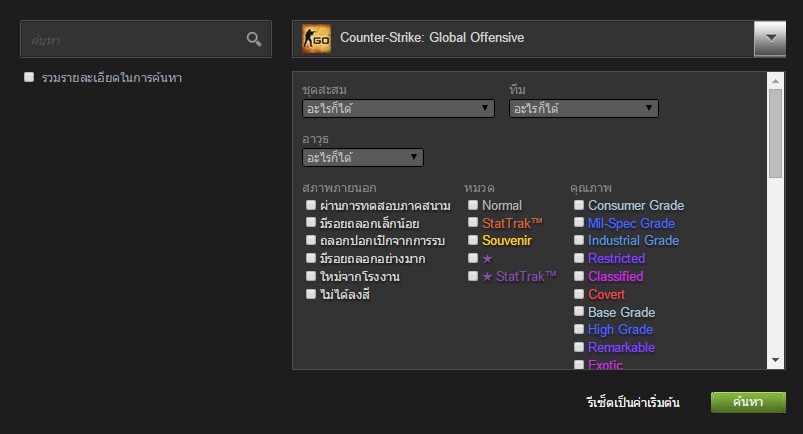Expand the อาวุธ weapon dropdown
The height and width of the screenshot is (434, 803).
pyautogui.click(x=362, y=157)
